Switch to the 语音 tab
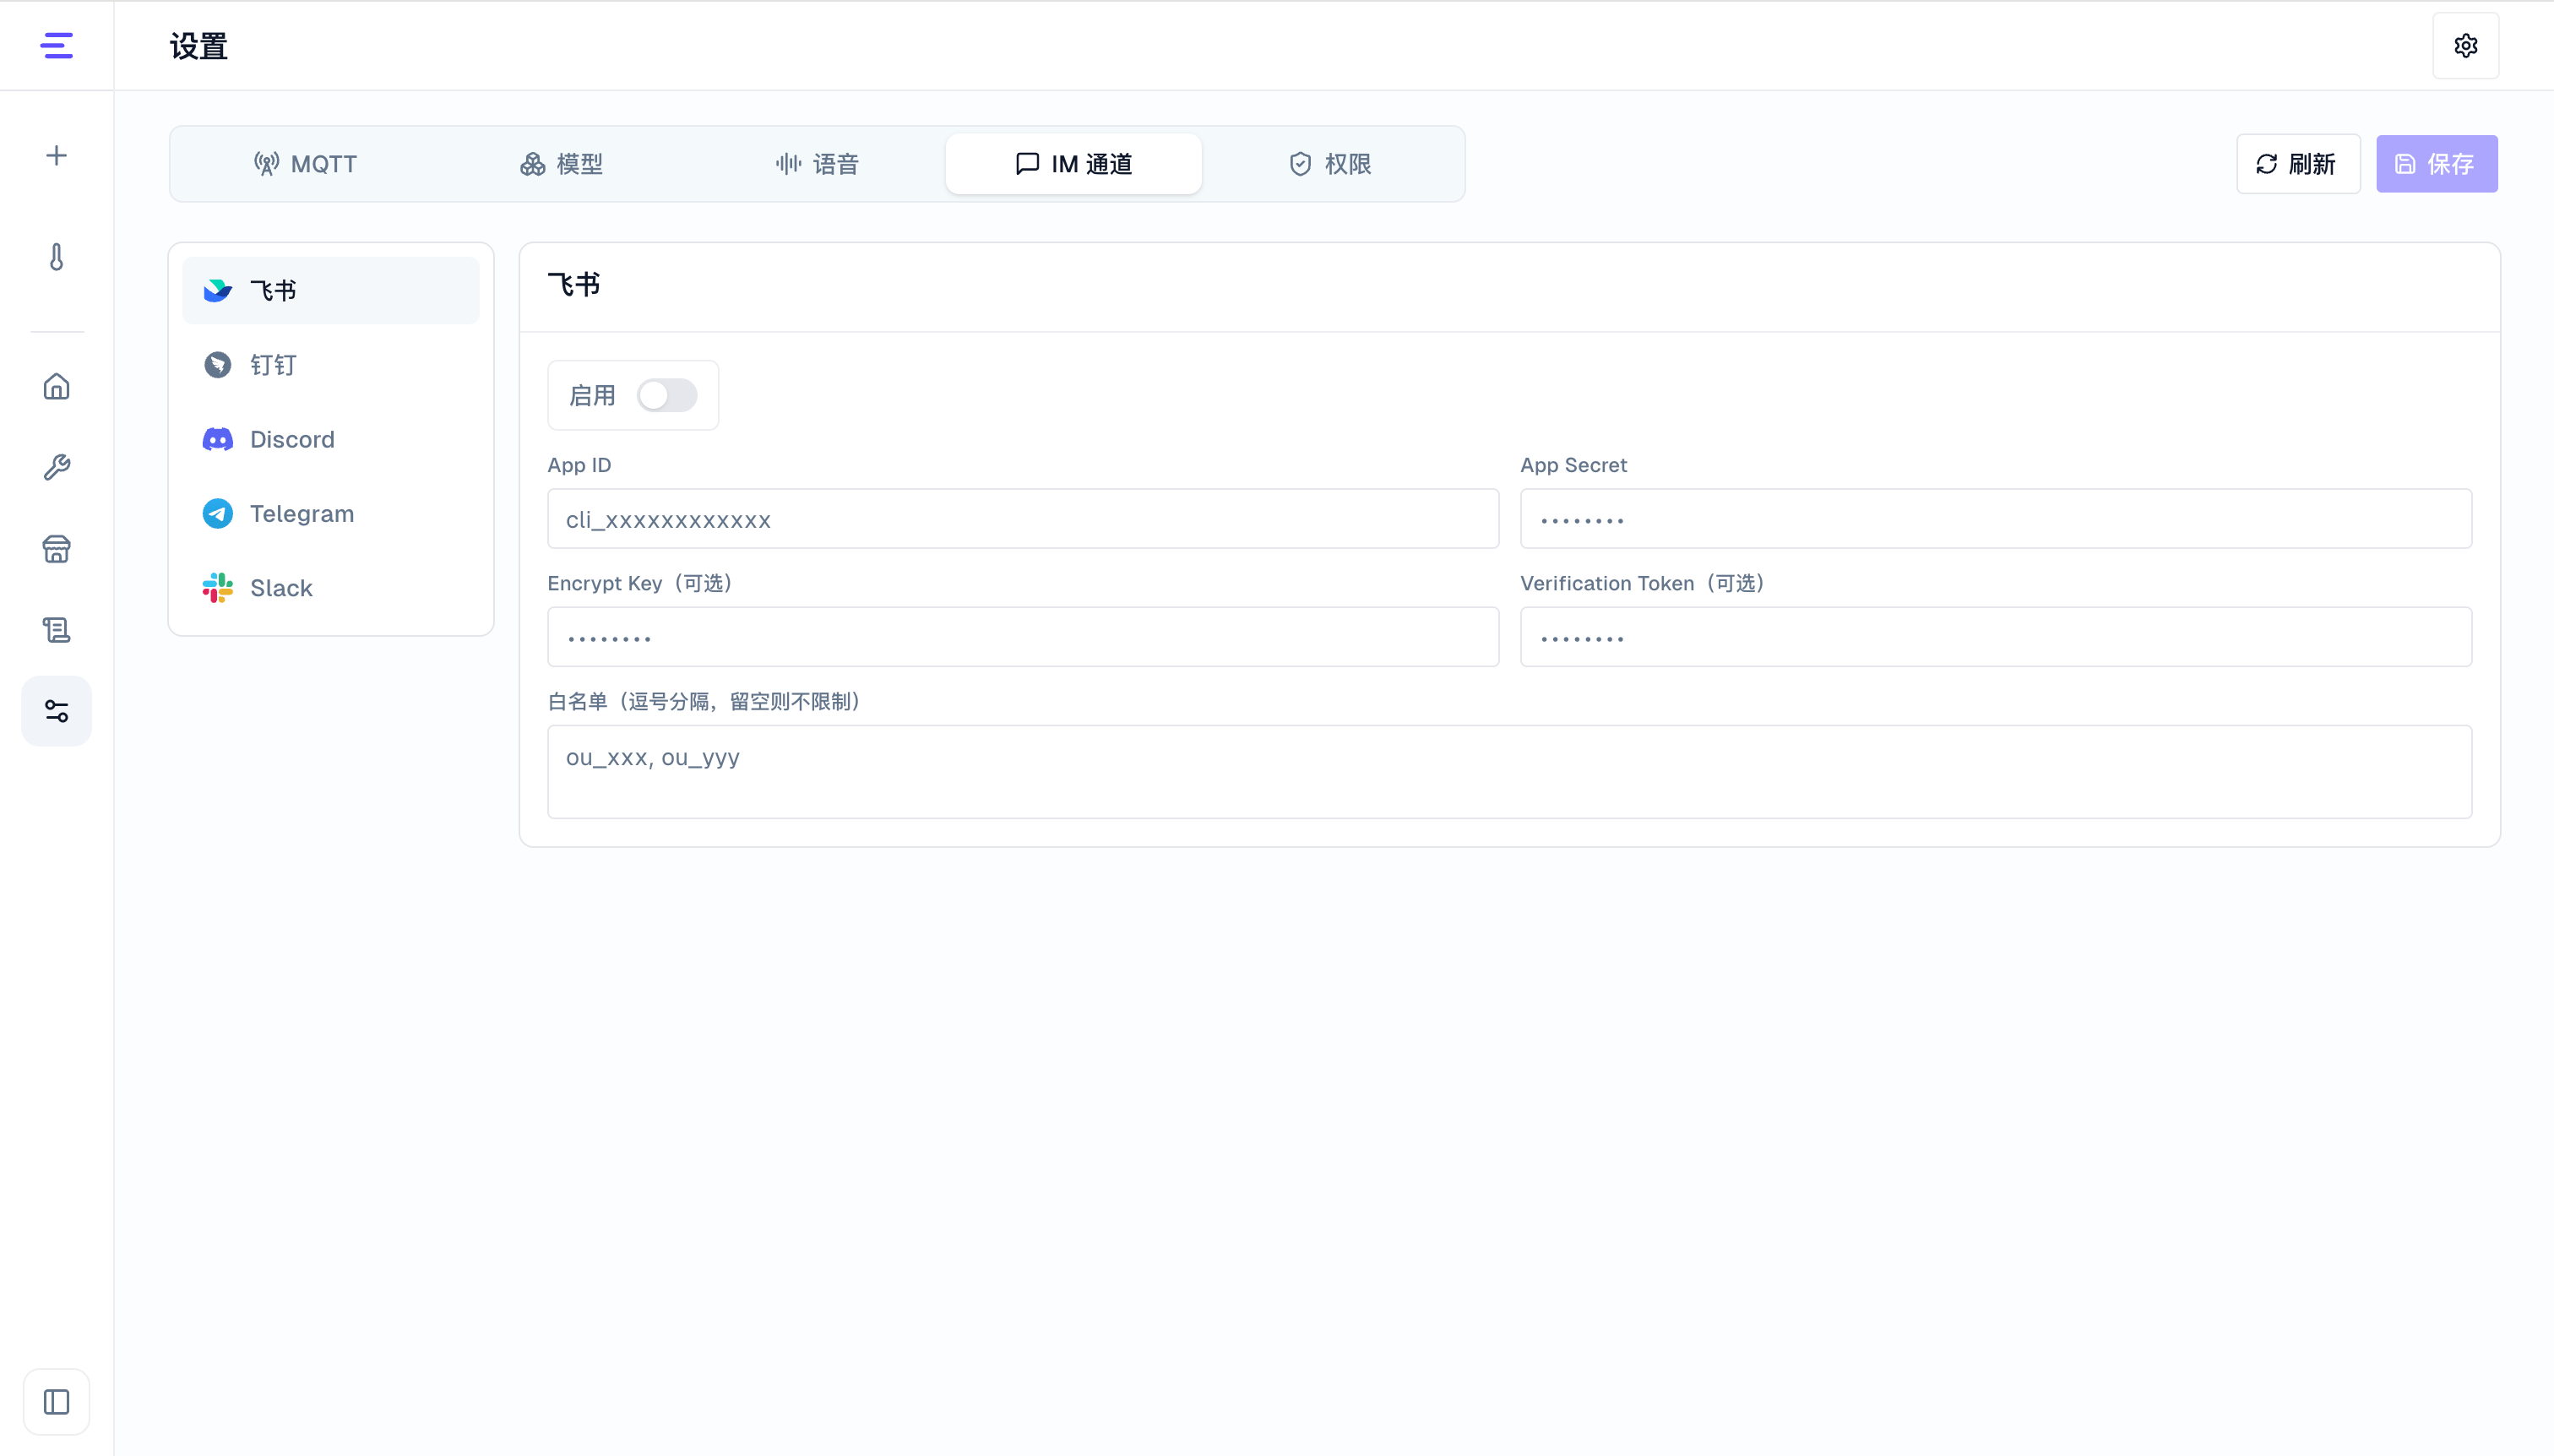 (818, 164)
